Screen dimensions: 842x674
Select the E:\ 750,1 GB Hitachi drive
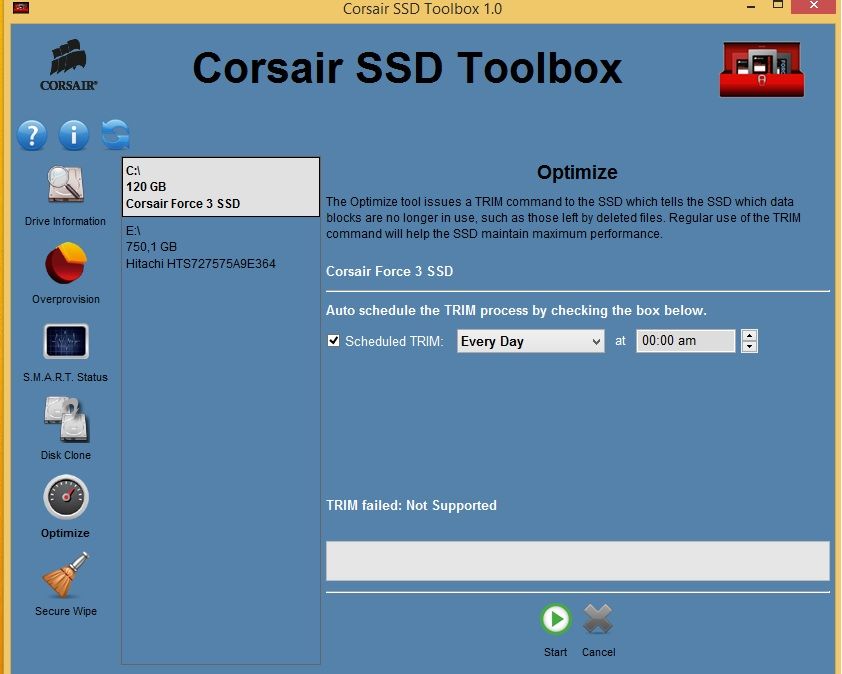point(221,247)
